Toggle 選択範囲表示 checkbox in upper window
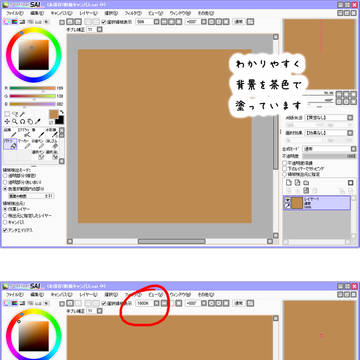This screenshot has height=360, width=360. tap(103, 22)
